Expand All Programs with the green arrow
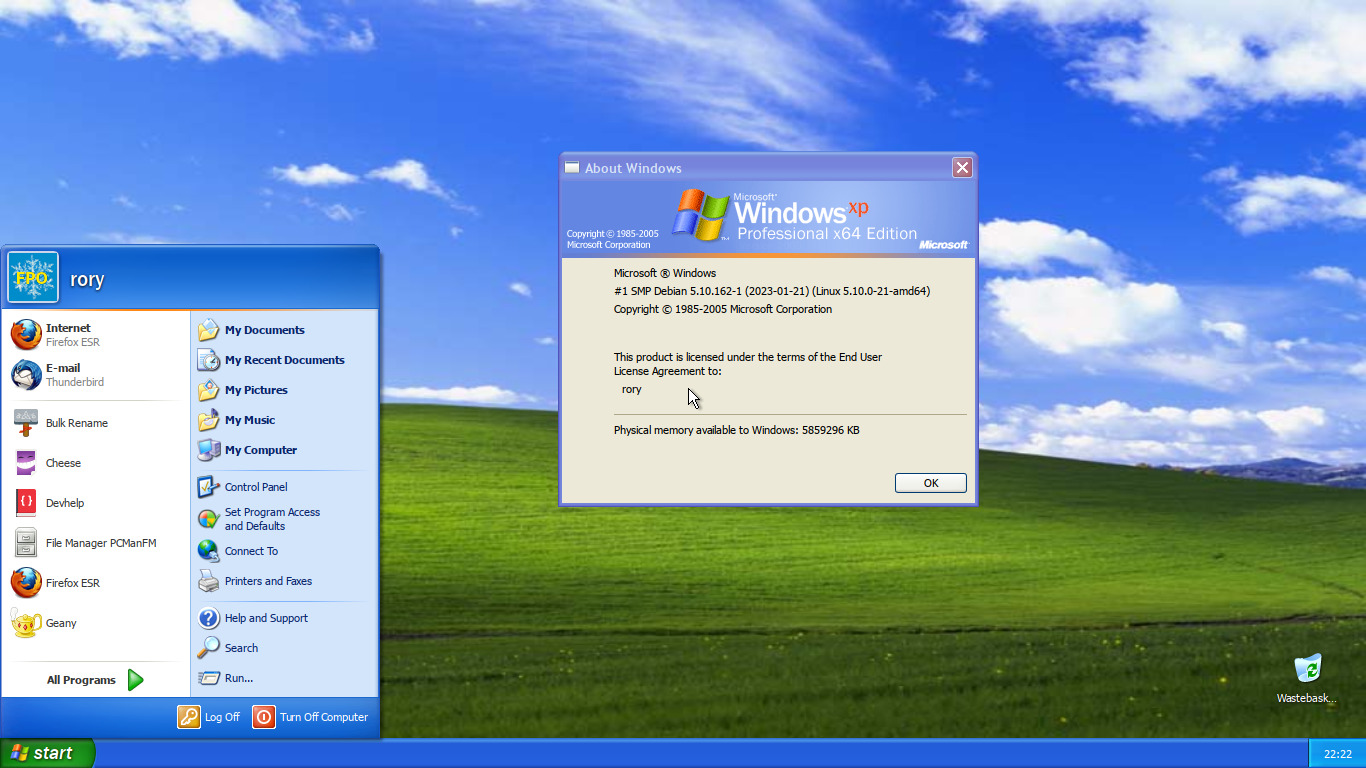 point(136,680)
